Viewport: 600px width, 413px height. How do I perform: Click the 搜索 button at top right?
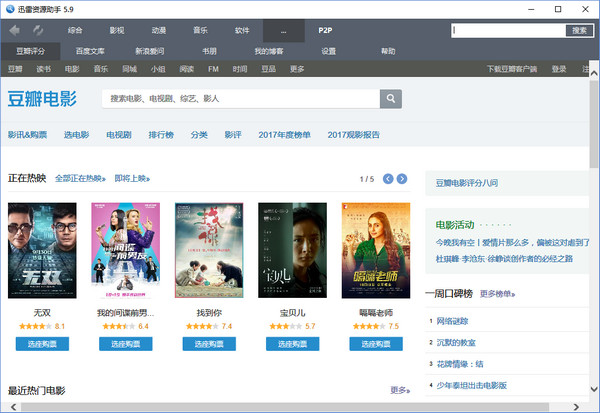coord(579,31)
